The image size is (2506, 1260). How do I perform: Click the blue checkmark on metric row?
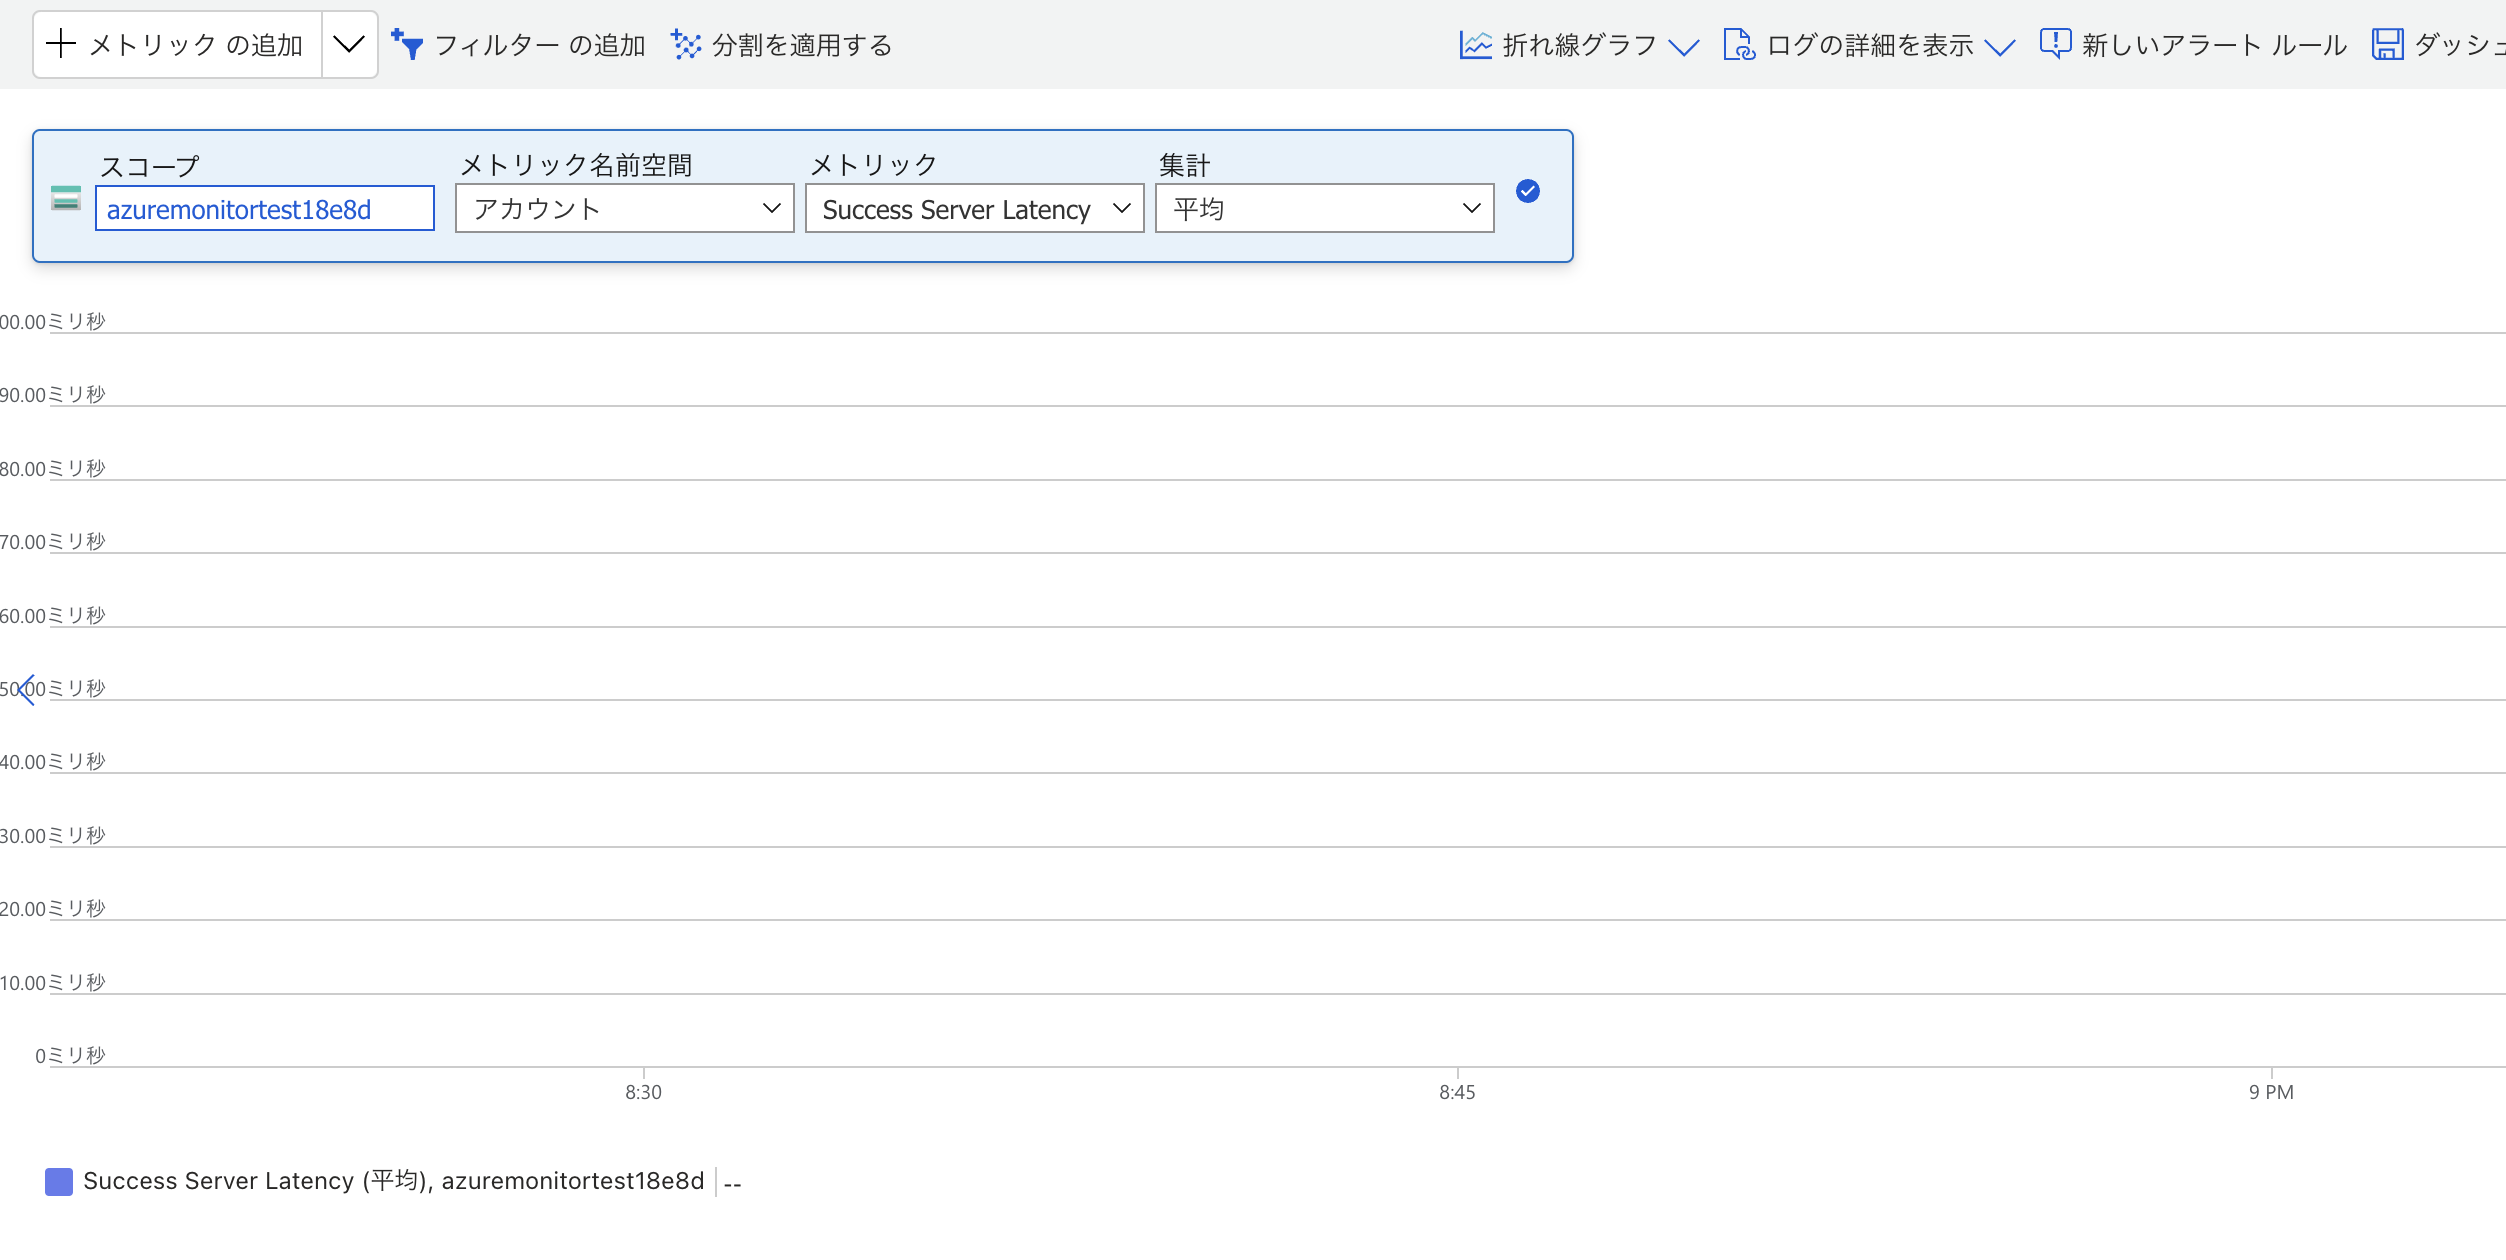pyautogui.click(x=1527, y=191)
